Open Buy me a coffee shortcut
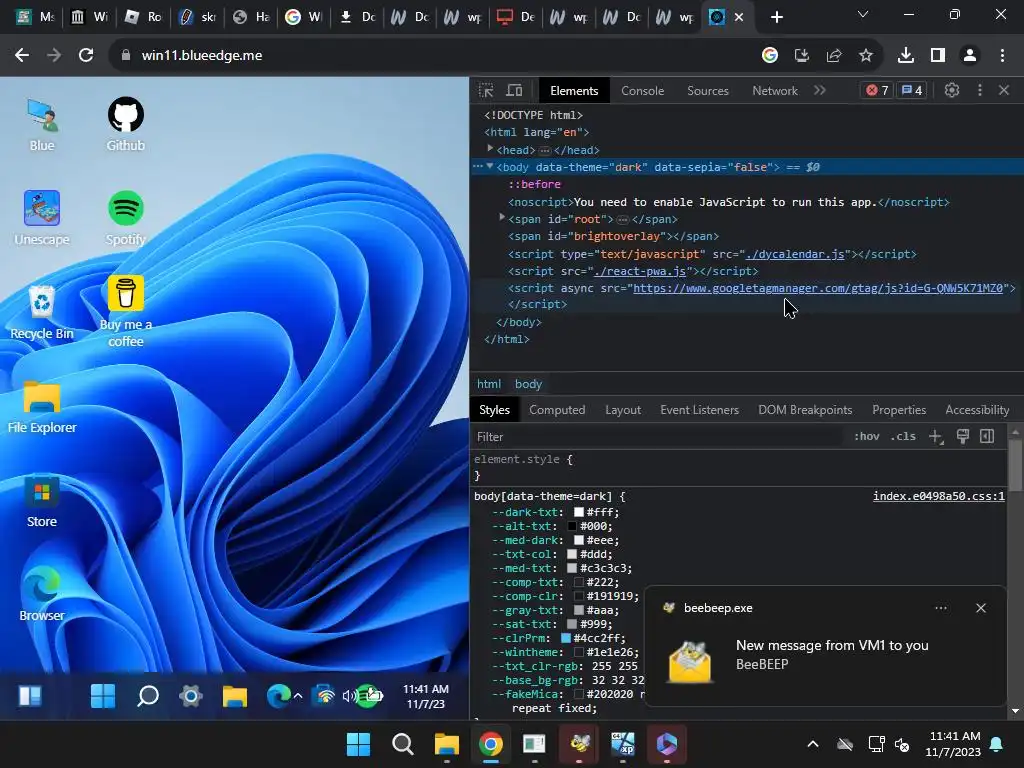Image resolution: width=1024 pixels, height=768 pixels. pos(125,312)
